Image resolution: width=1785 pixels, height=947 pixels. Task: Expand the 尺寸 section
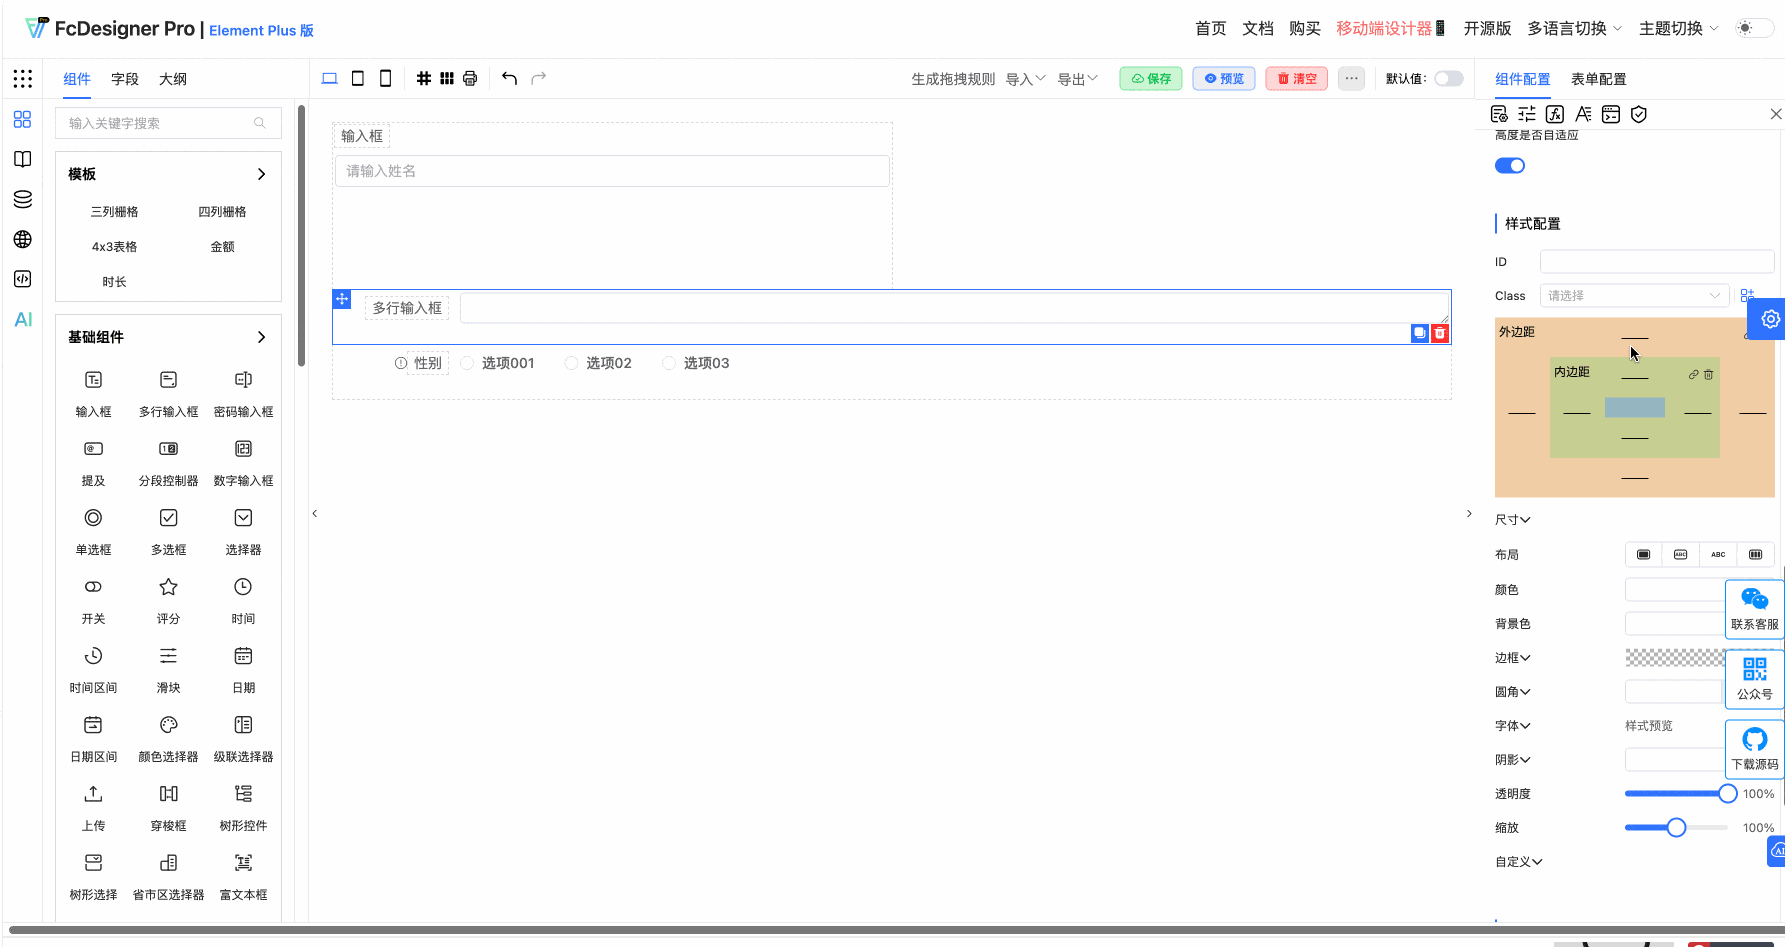click(1513, 519)
